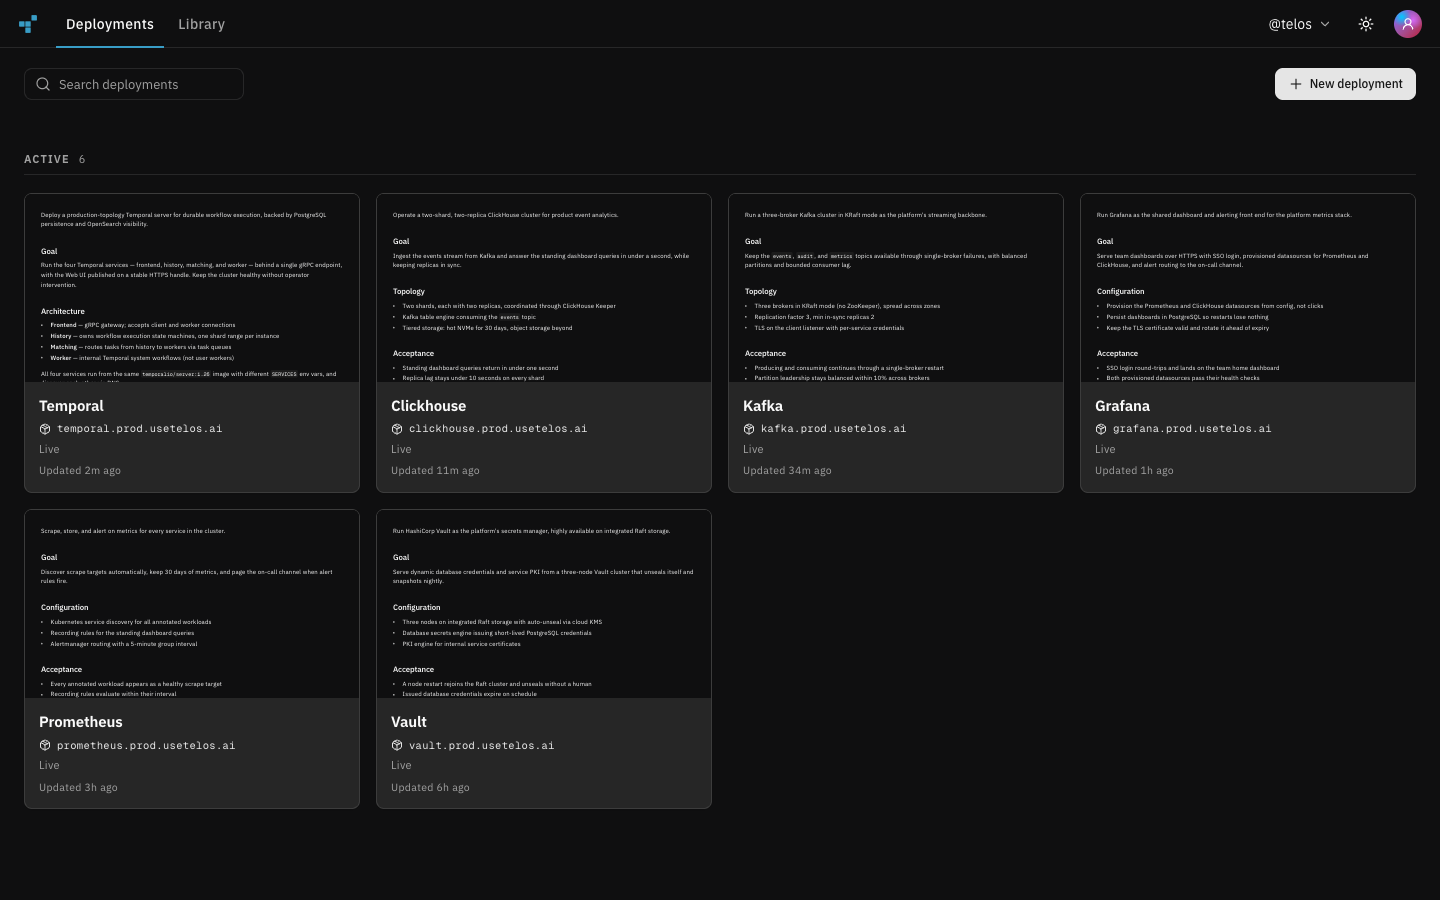Click the cube icon beside temporal.prod.usetelos.ai
1440x900 pixels.
45,429
